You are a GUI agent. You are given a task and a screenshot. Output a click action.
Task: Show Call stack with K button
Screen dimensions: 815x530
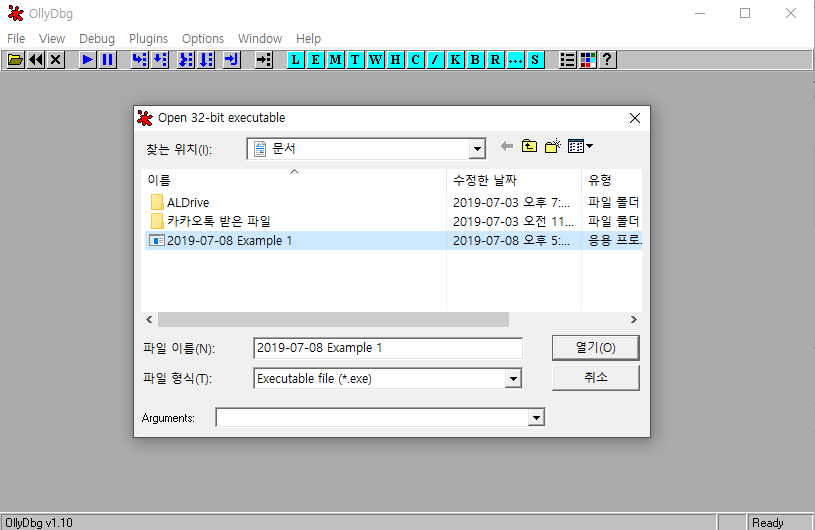455,60
